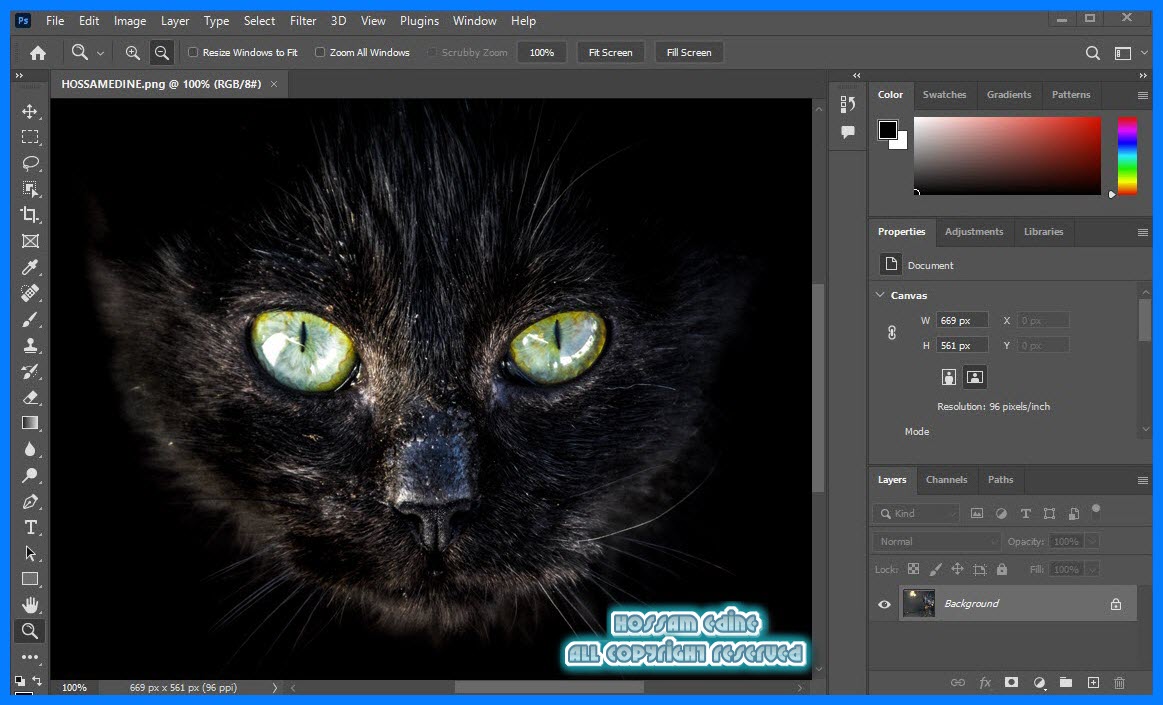This screenshot has width=1163, height=705.
Task: Click the 100% zoom button
Action: (x=541, y=53)
